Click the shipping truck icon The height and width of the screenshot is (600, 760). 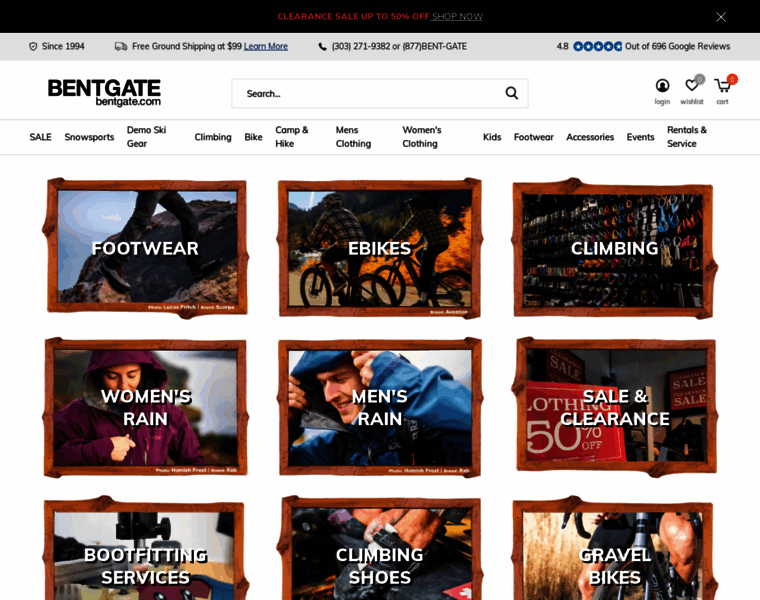coord(121,47)
